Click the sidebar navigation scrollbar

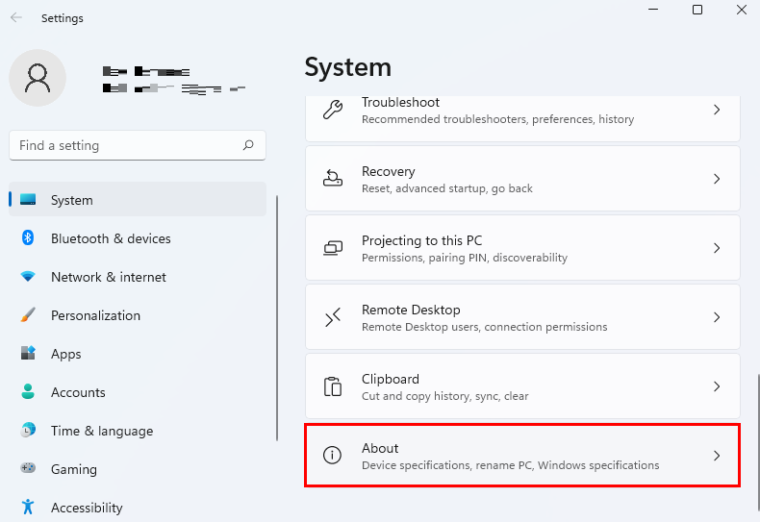tap(277, 318)
